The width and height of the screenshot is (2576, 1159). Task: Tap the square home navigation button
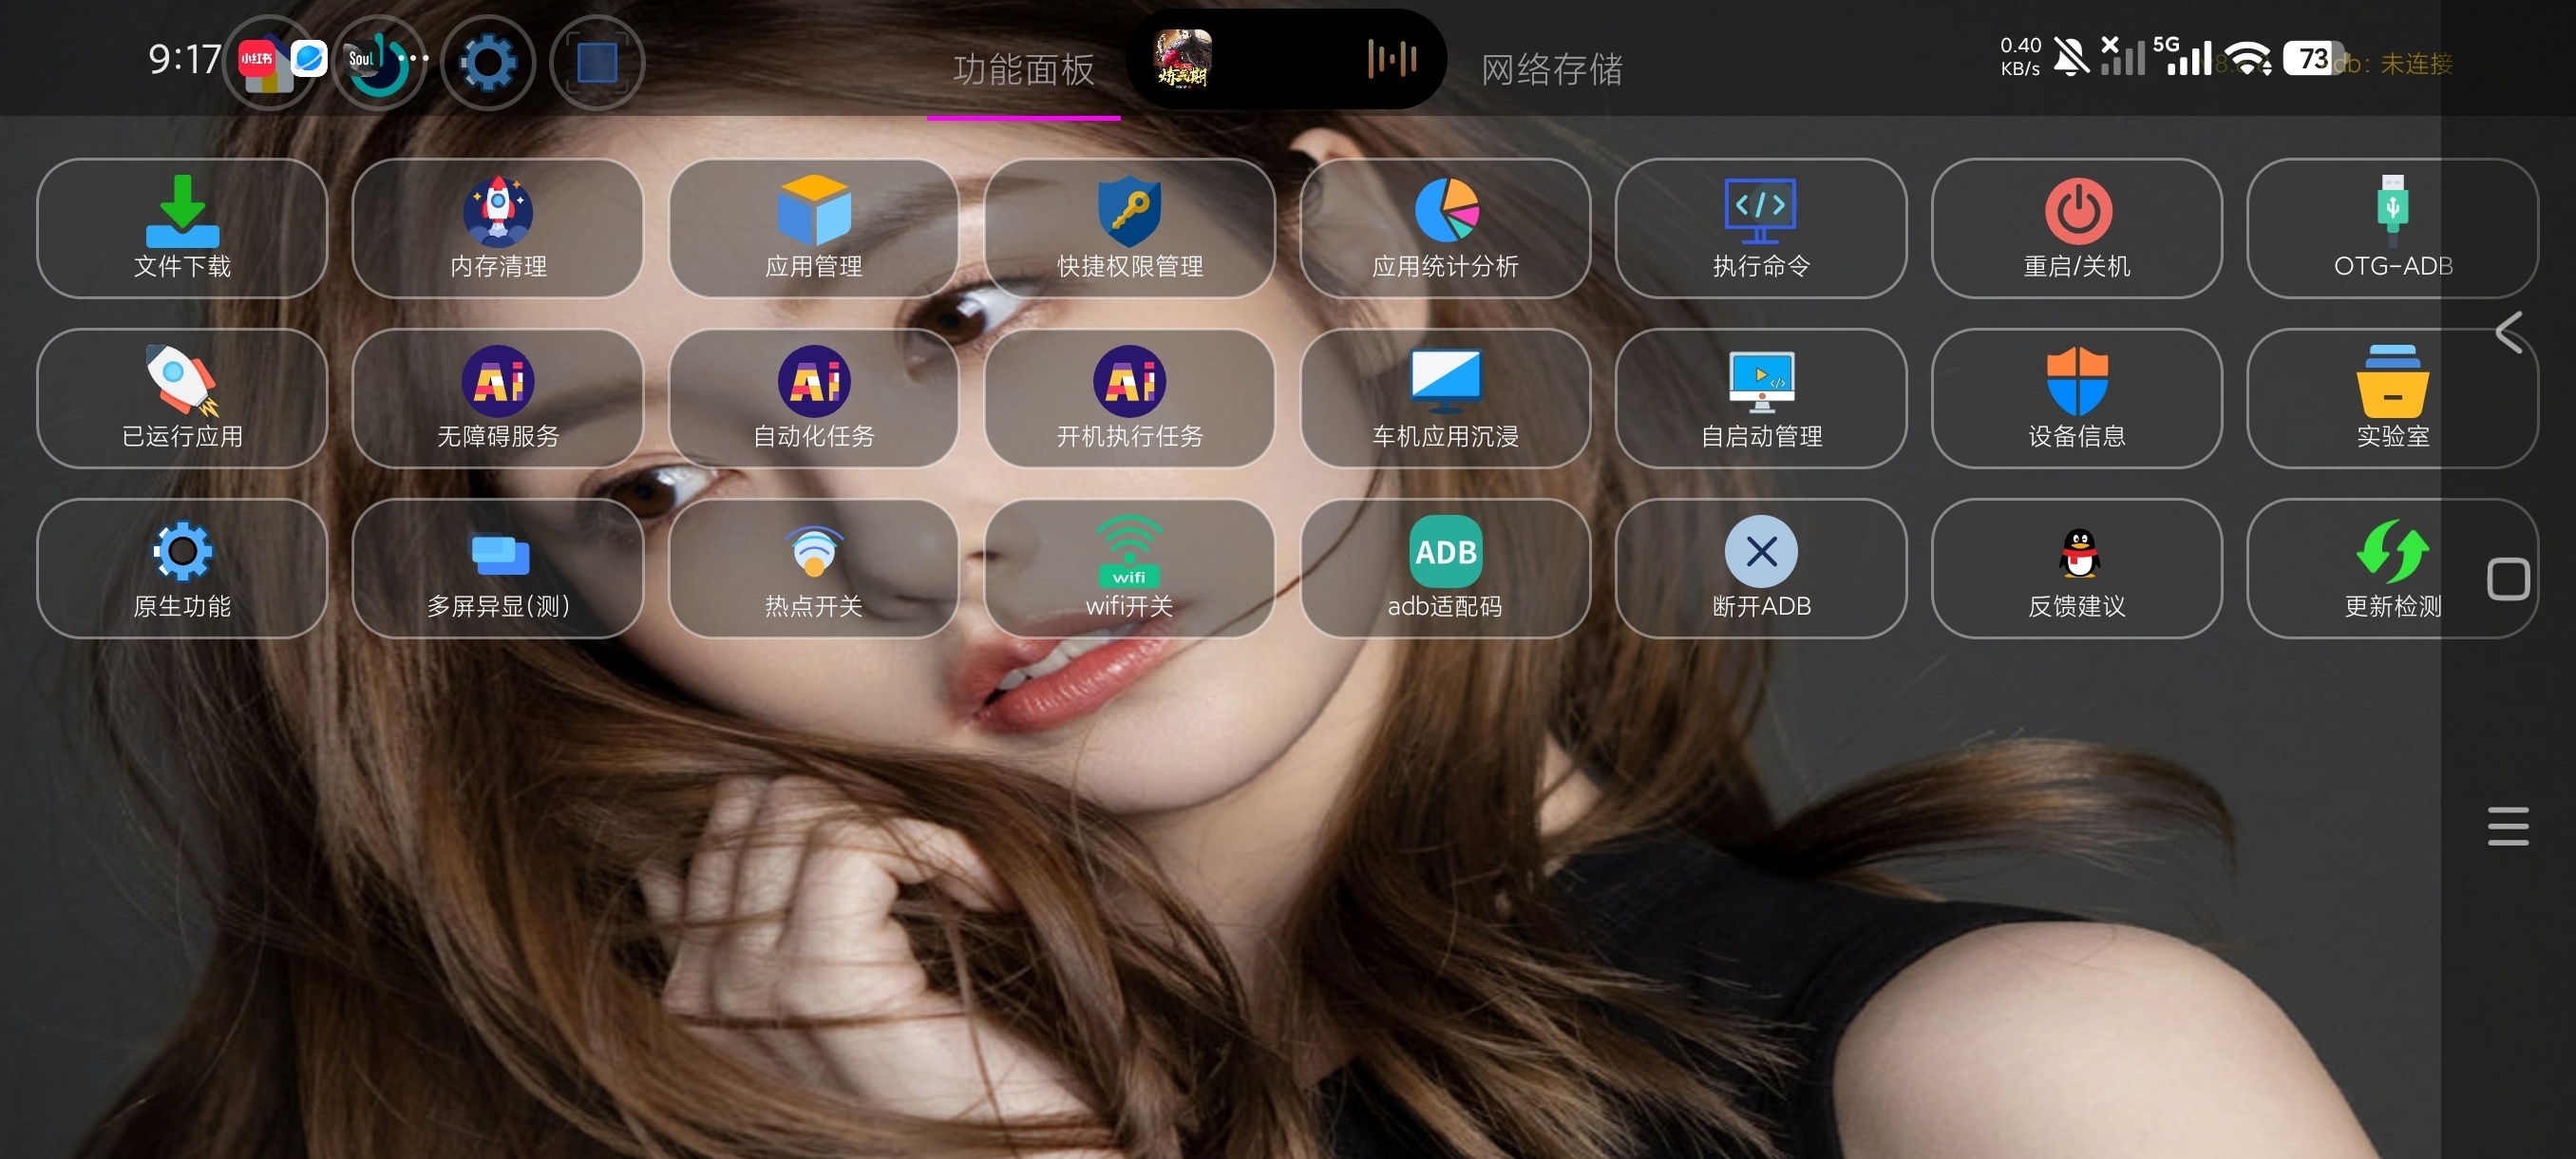click(x=2508, y=579)
